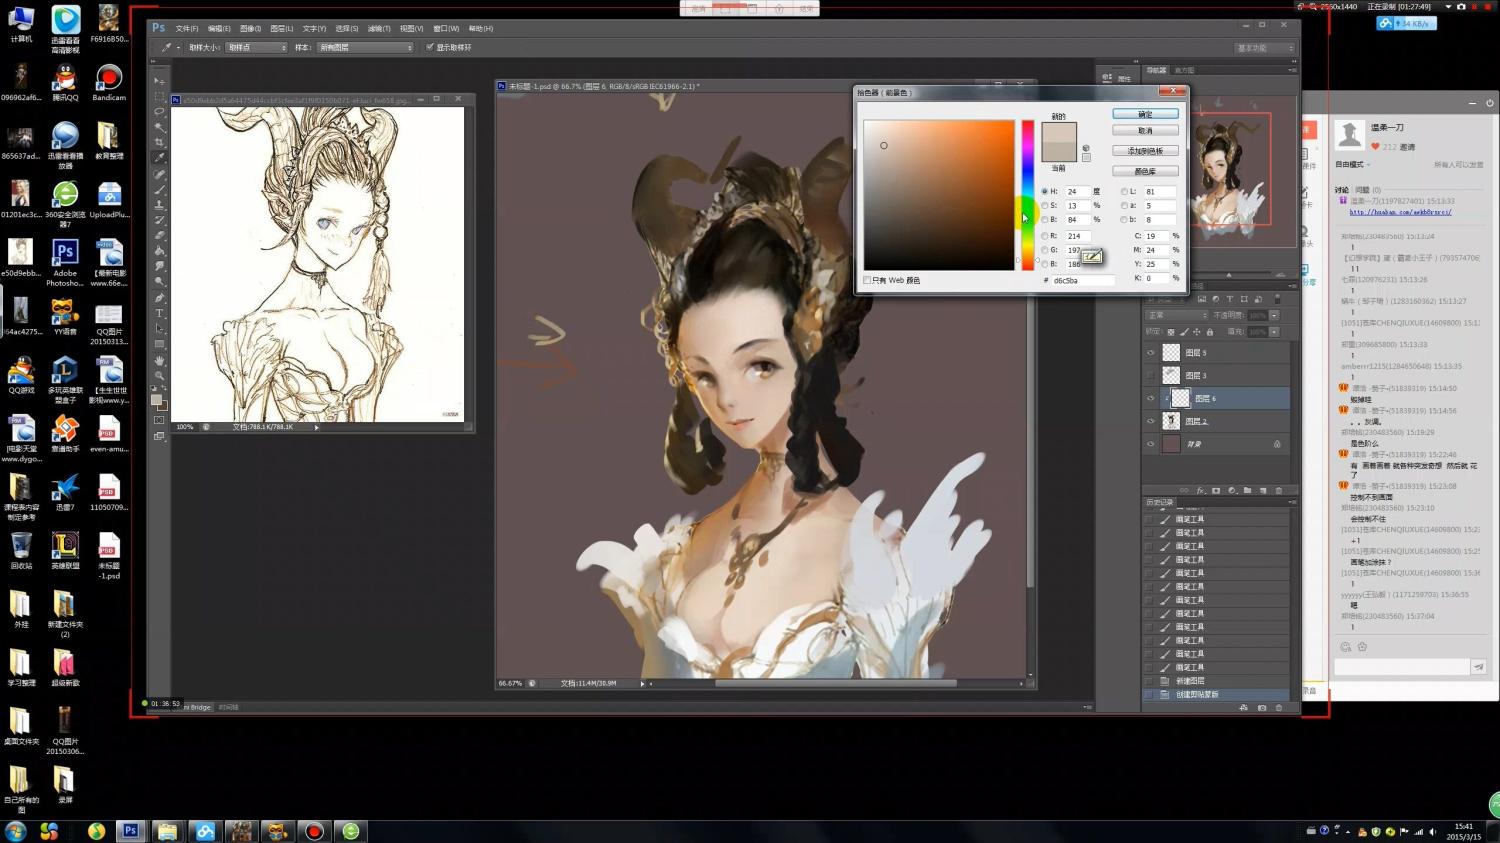Open eyedropper tool preset picker arrow
1500x843 pixels.
point(178,47)
